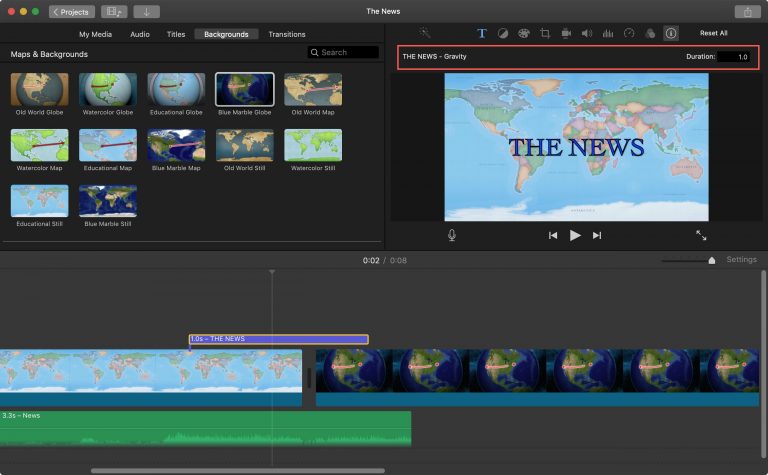This screenshot has height=475, width=768.
Task: Open the color correction palette icon
Action: (523, 33)
